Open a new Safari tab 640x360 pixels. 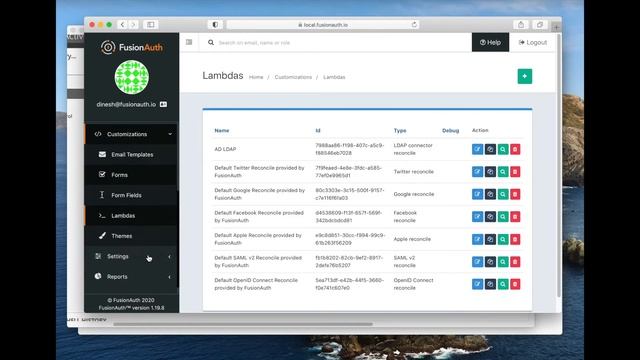tap(556, 27)
